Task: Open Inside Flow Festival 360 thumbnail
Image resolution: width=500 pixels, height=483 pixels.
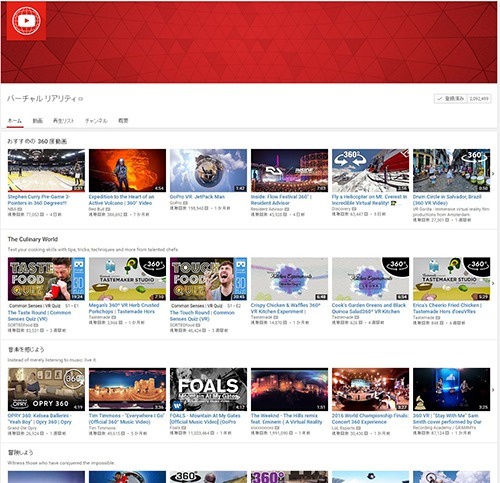Action: [x=289, y=170]
